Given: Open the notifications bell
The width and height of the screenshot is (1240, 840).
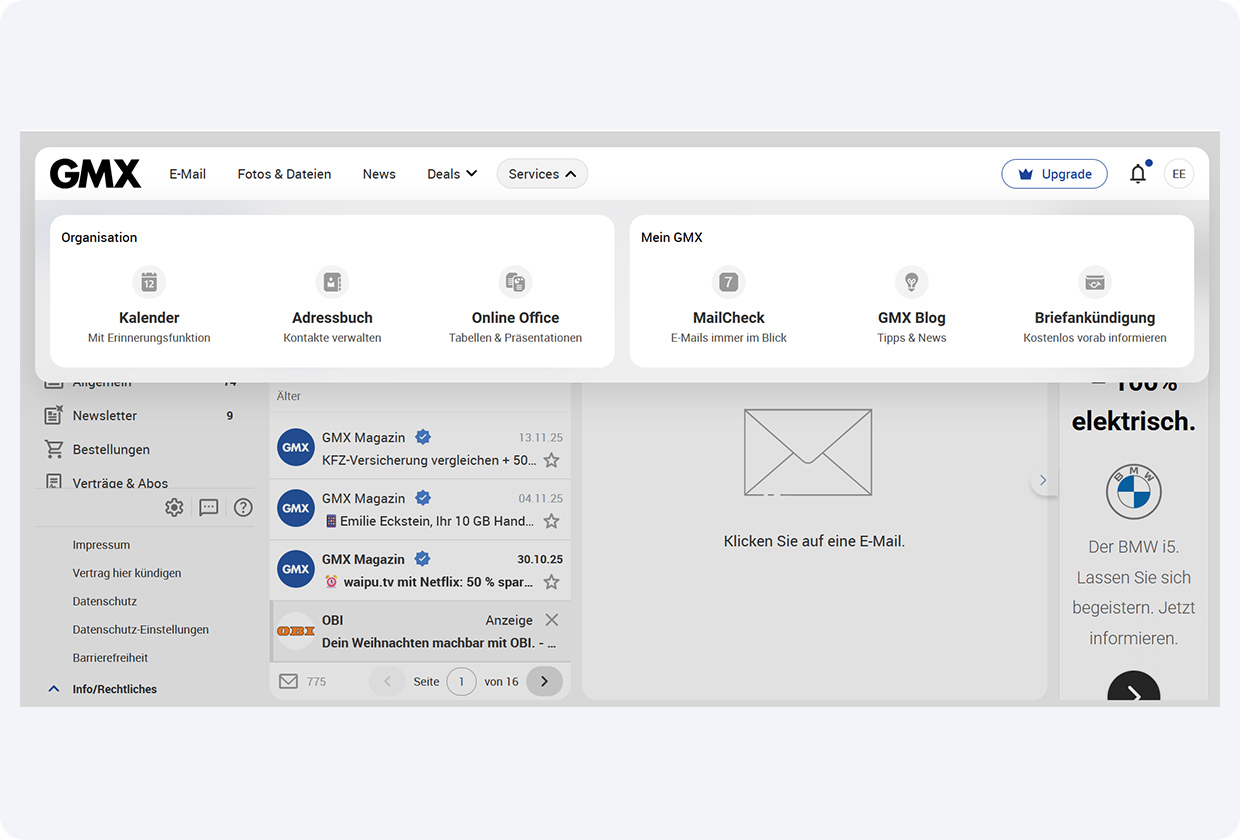Looking at the screenshot, I should coord(1138,173).
